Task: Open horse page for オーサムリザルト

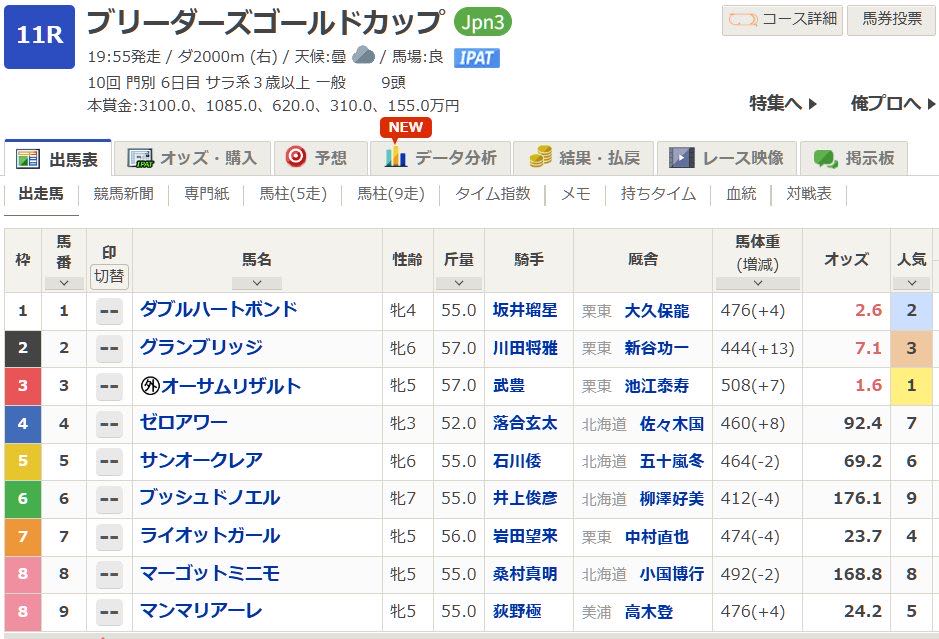Action: (x=231, y=386)
